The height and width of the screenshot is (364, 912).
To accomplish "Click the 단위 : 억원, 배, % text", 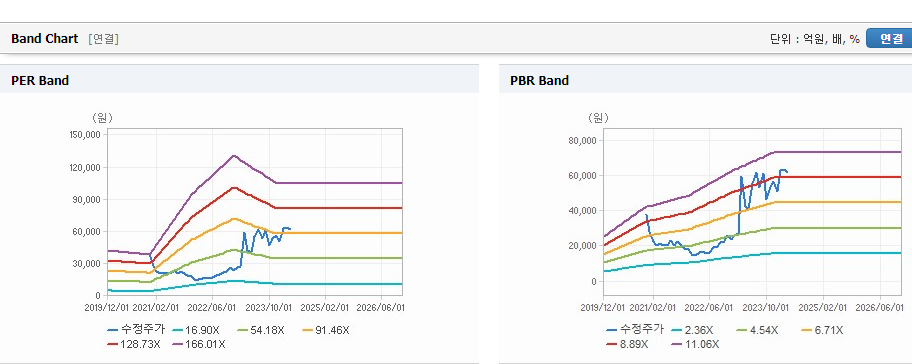I will click(814, 39).
